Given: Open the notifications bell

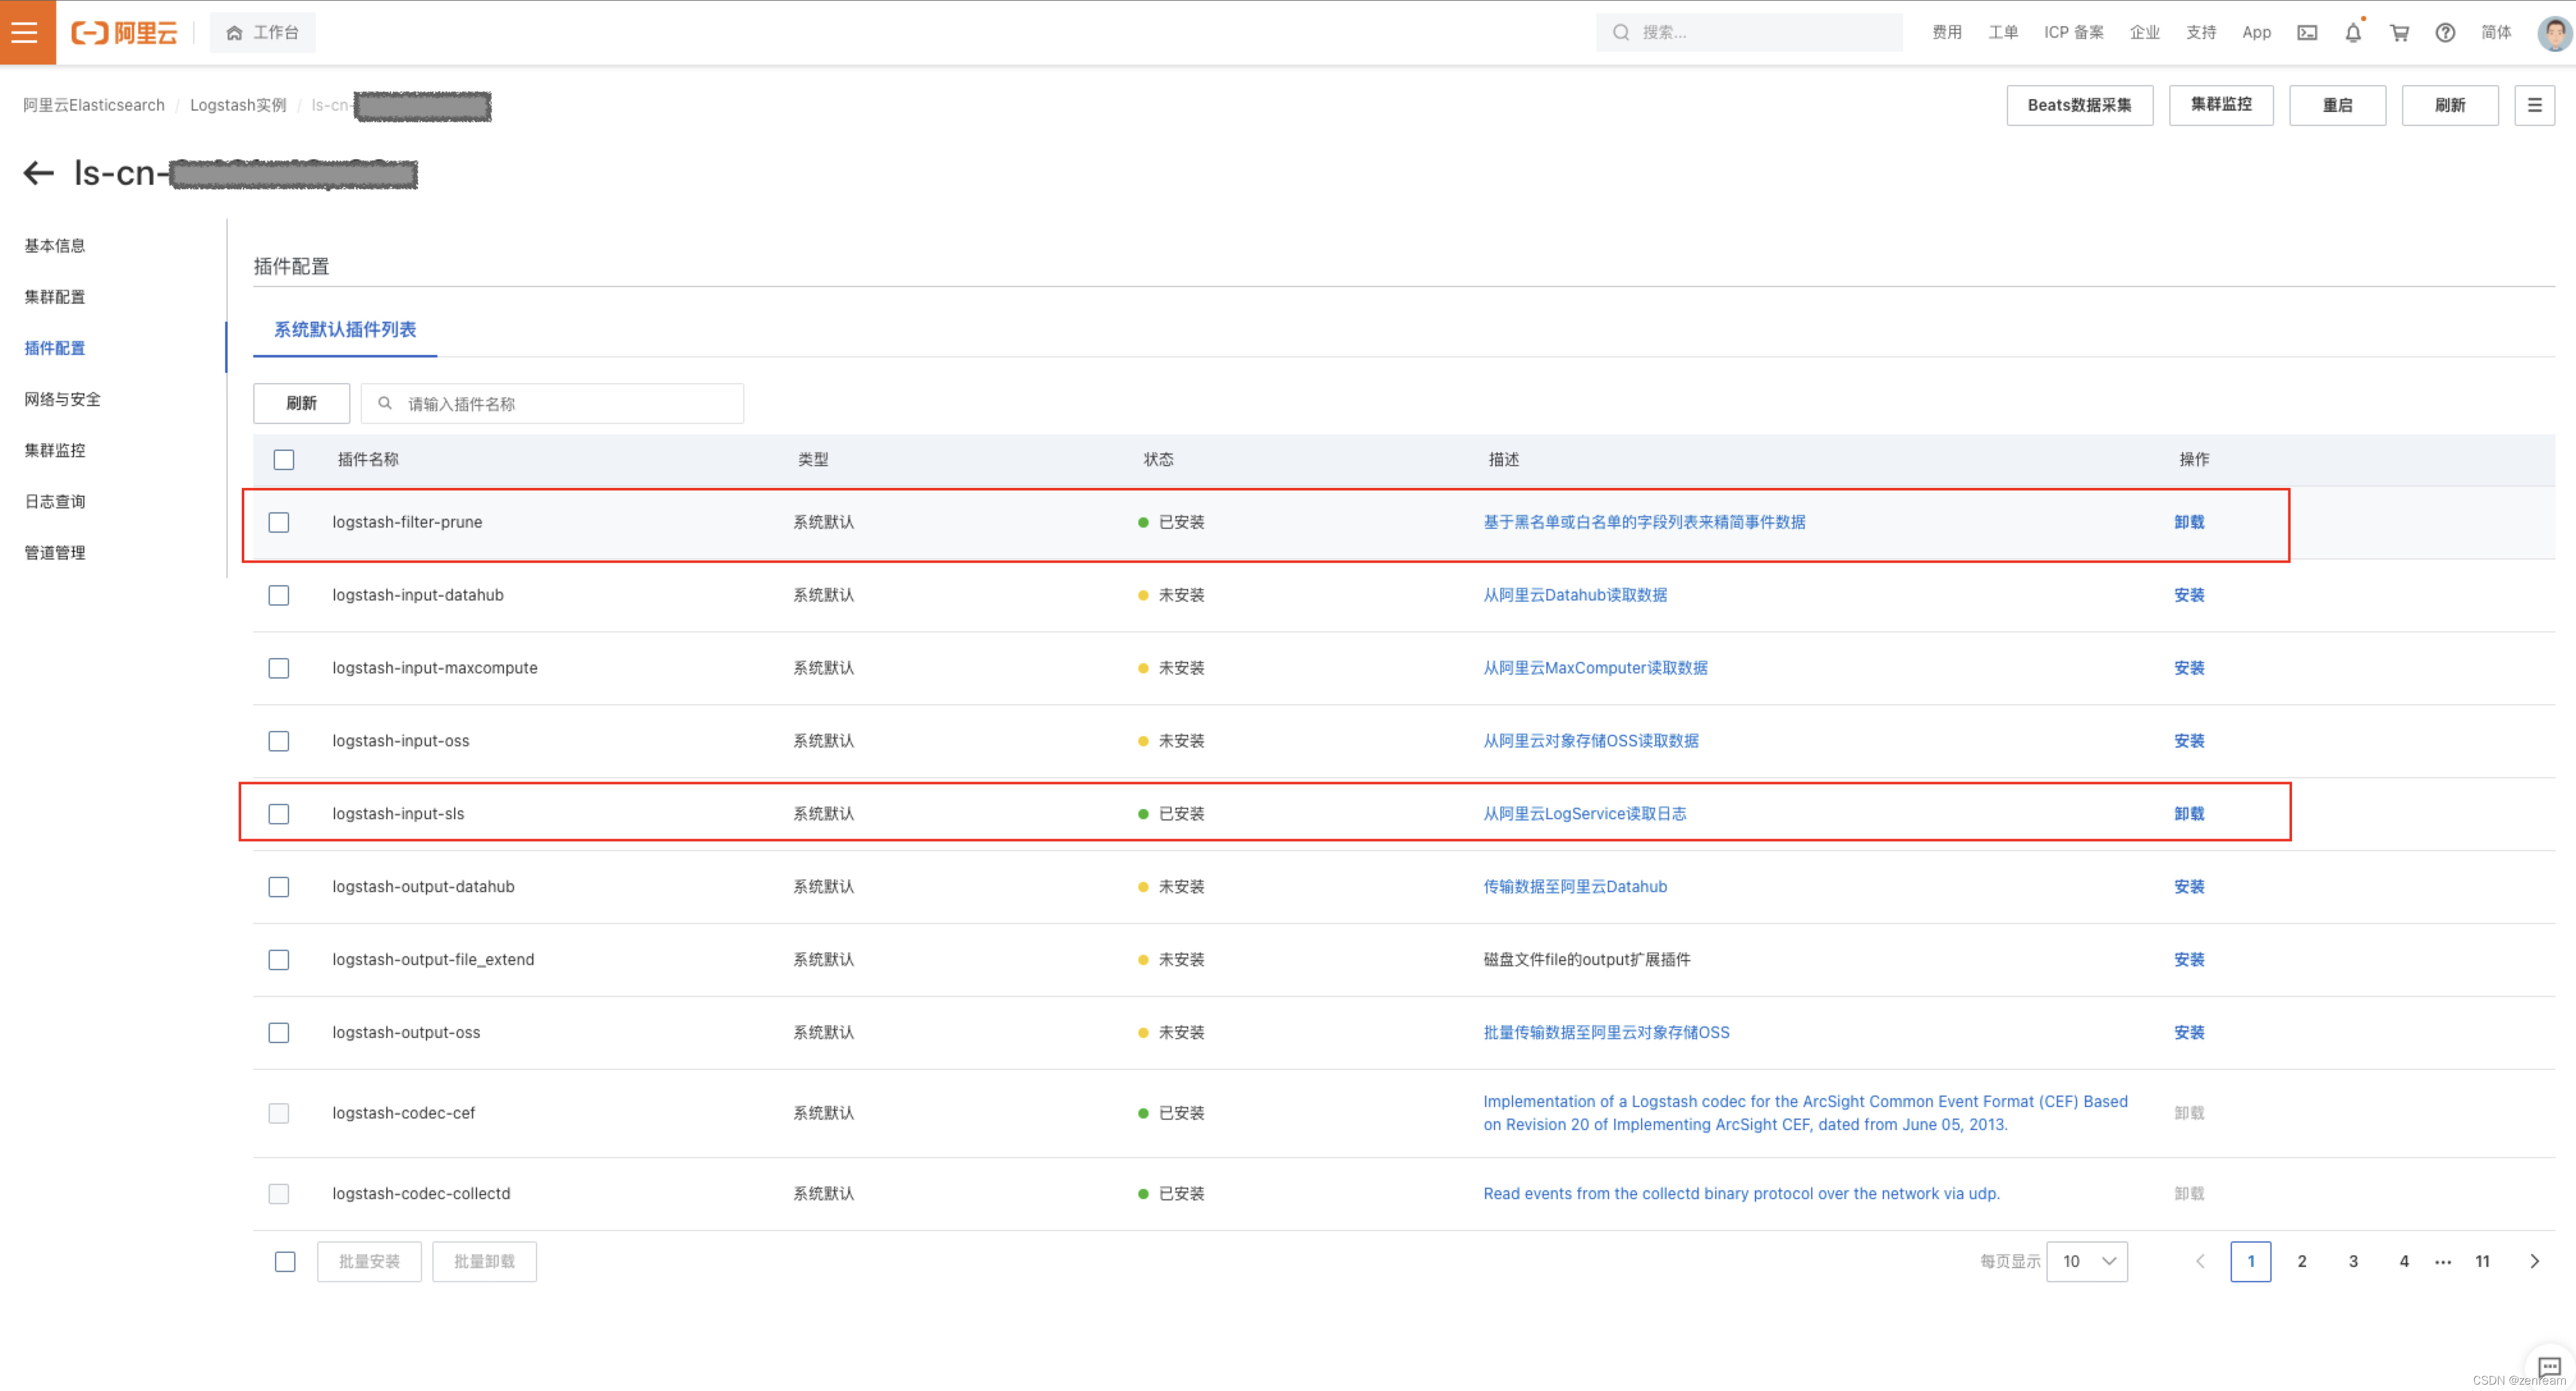Looking at the screenshot, I should point(2352,33).
